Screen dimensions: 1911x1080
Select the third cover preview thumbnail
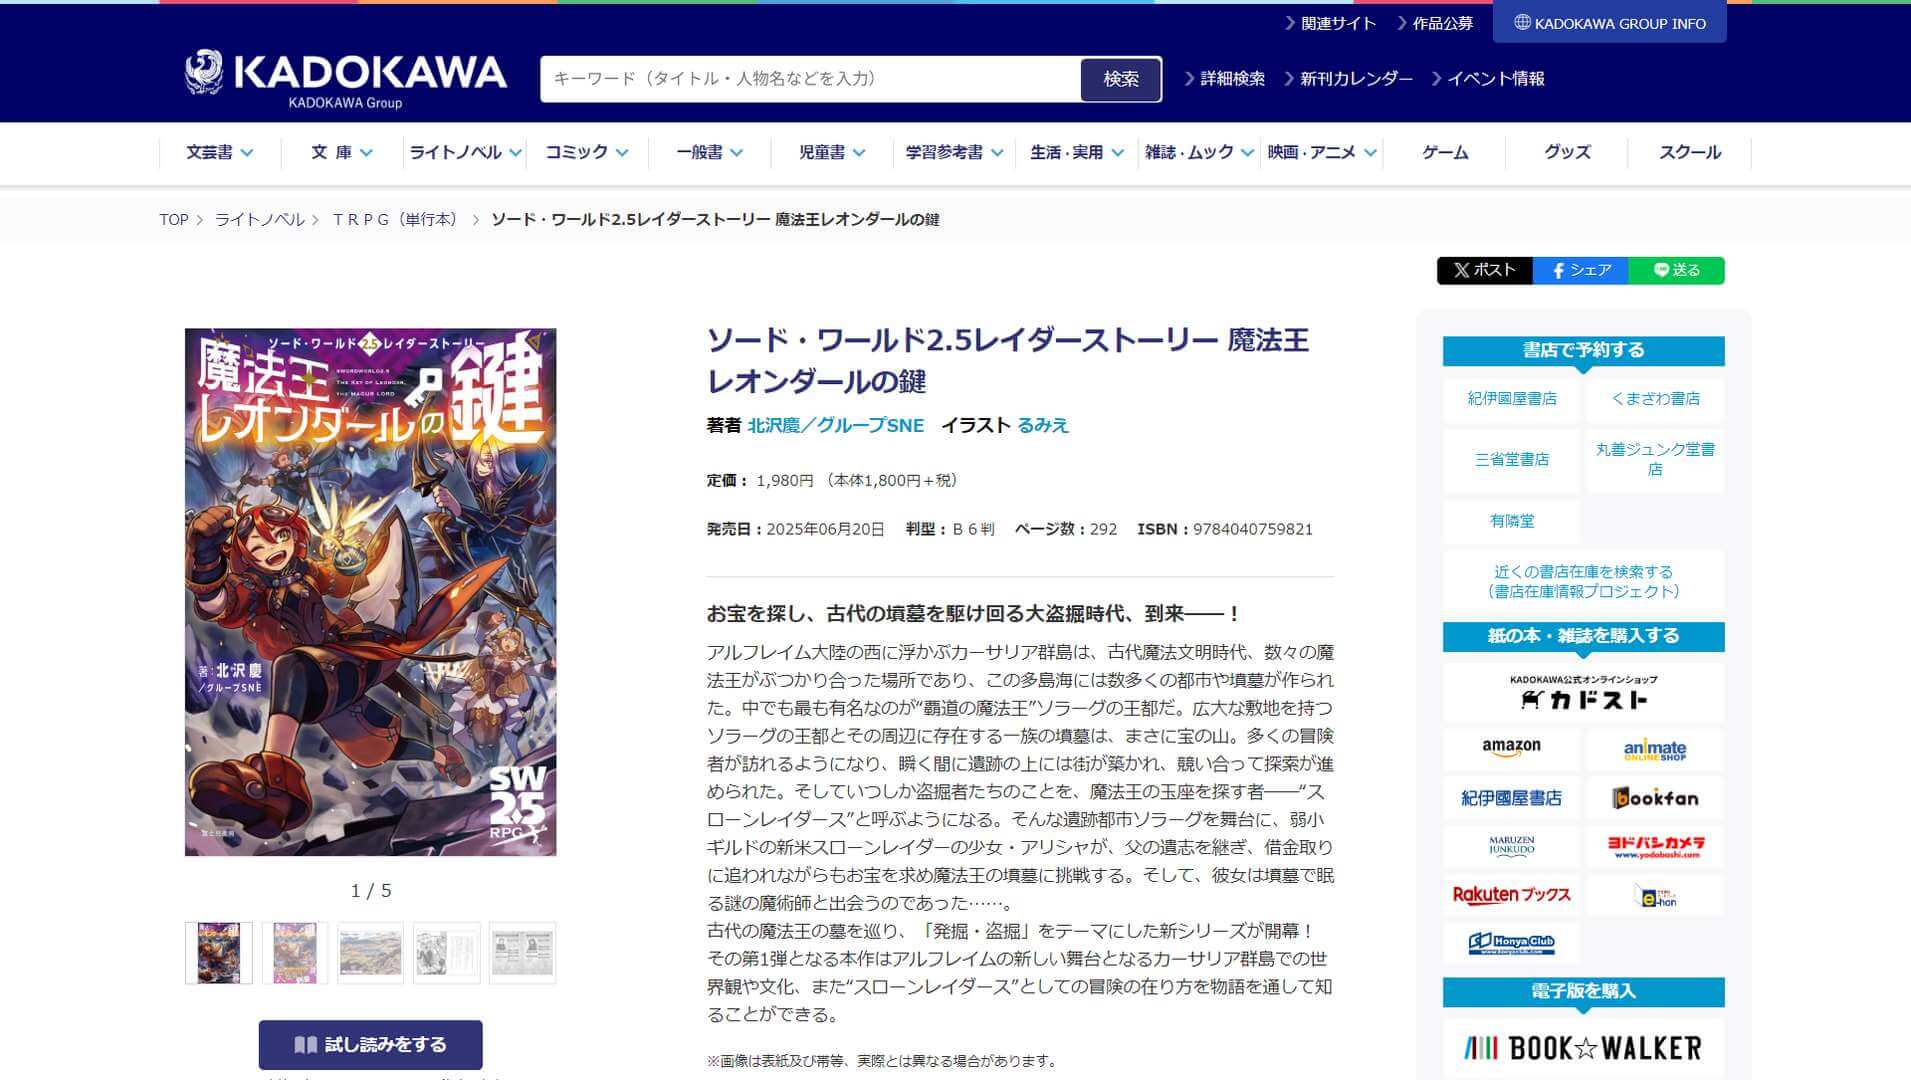(371, 953)
